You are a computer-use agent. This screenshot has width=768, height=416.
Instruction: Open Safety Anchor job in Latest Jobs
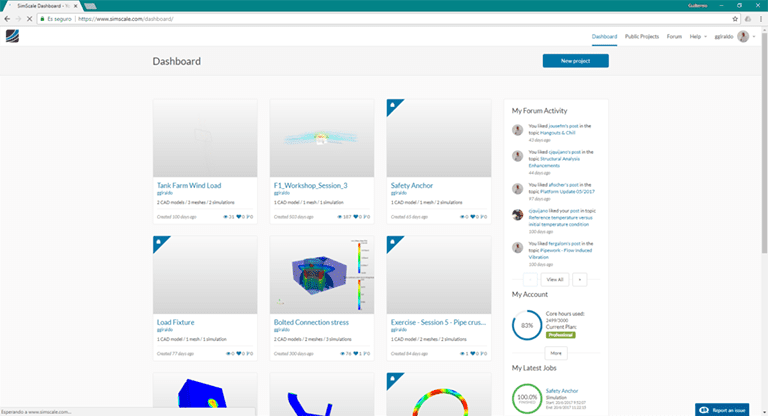[562, 391]
